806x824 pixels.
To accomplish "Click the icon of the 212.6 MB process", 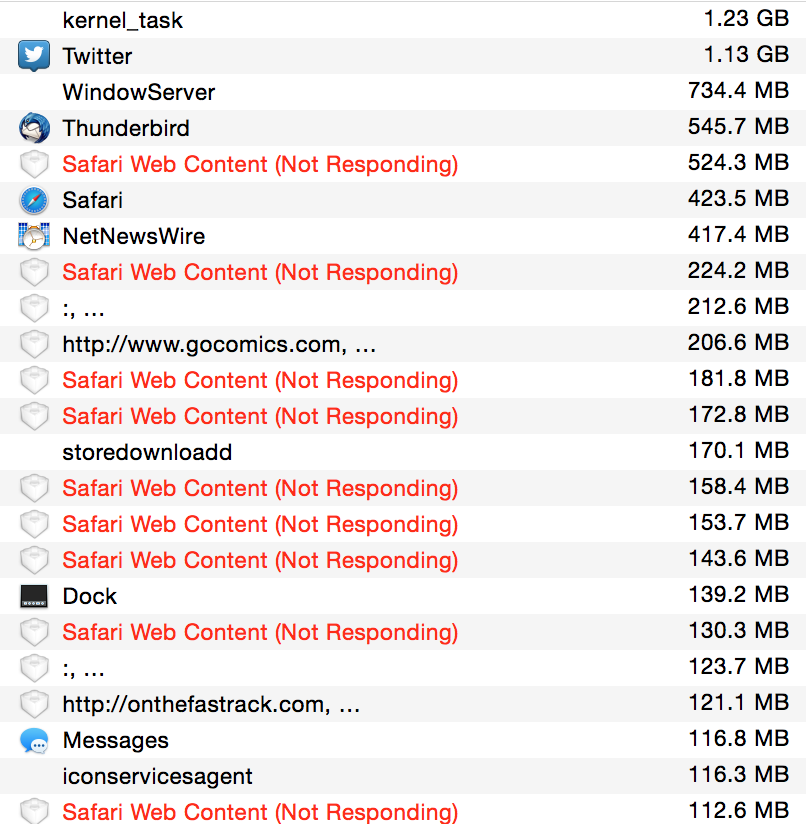I will 34,308.
